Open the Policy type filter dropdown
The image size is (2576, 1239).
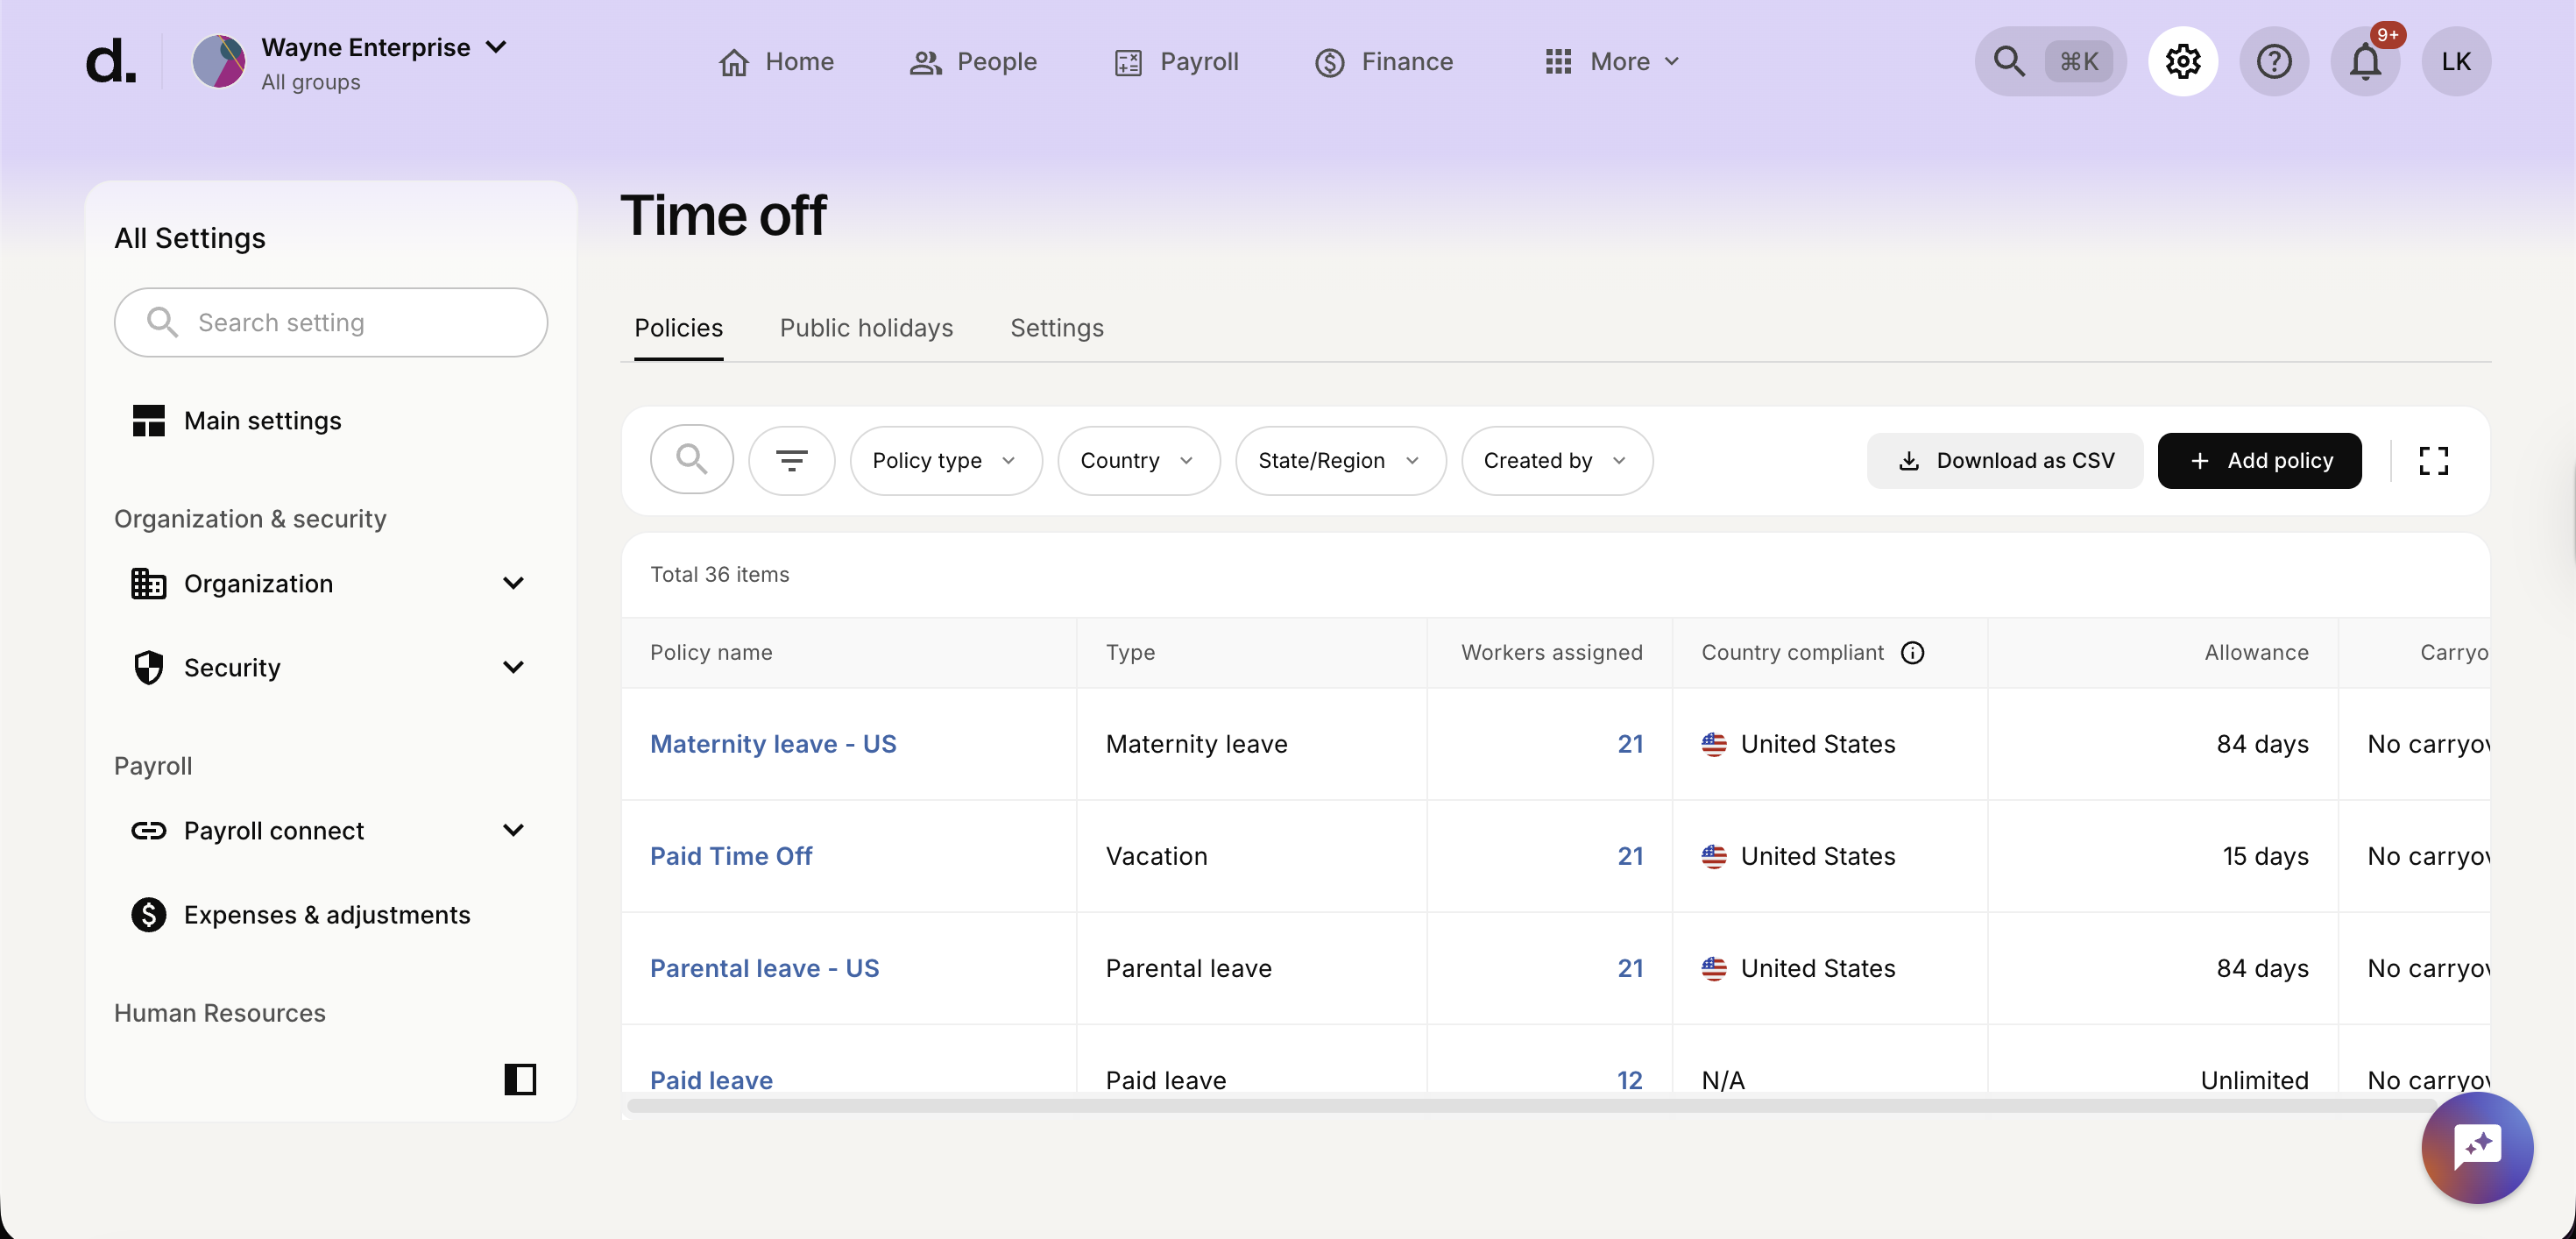click(x=945, y=460)
